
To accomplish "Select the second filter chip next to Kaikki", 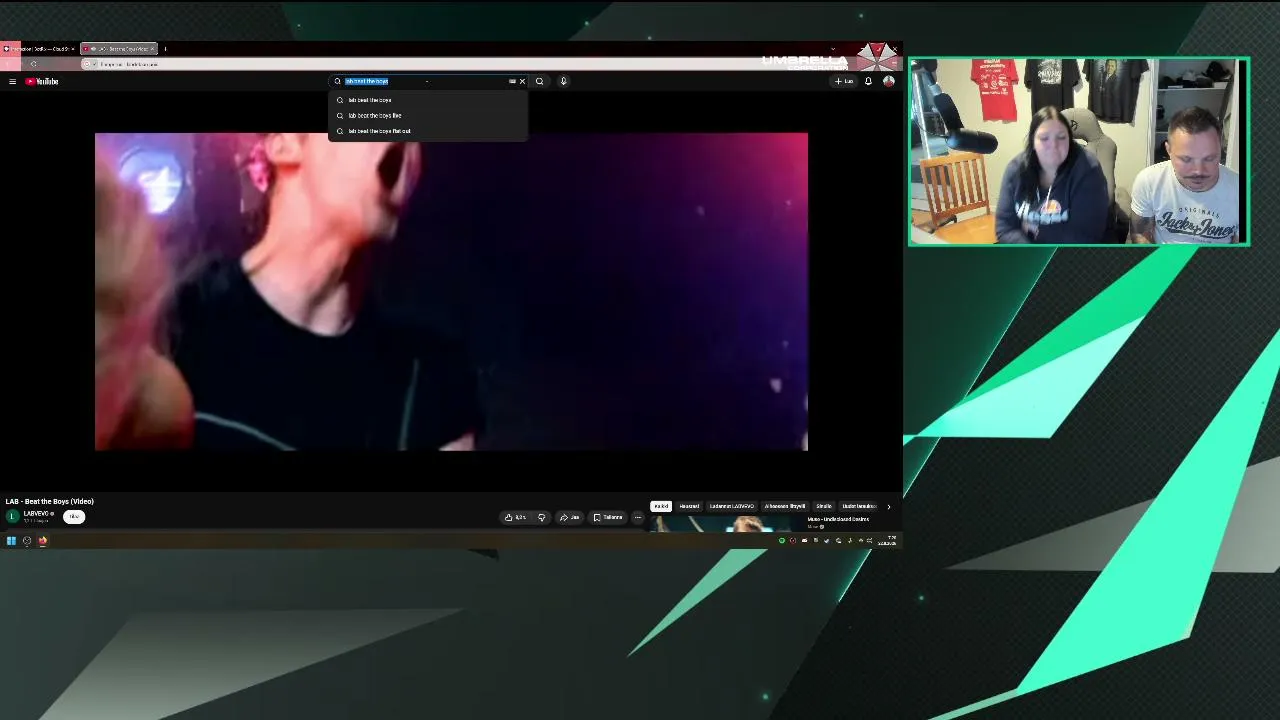I will [689, 506].
